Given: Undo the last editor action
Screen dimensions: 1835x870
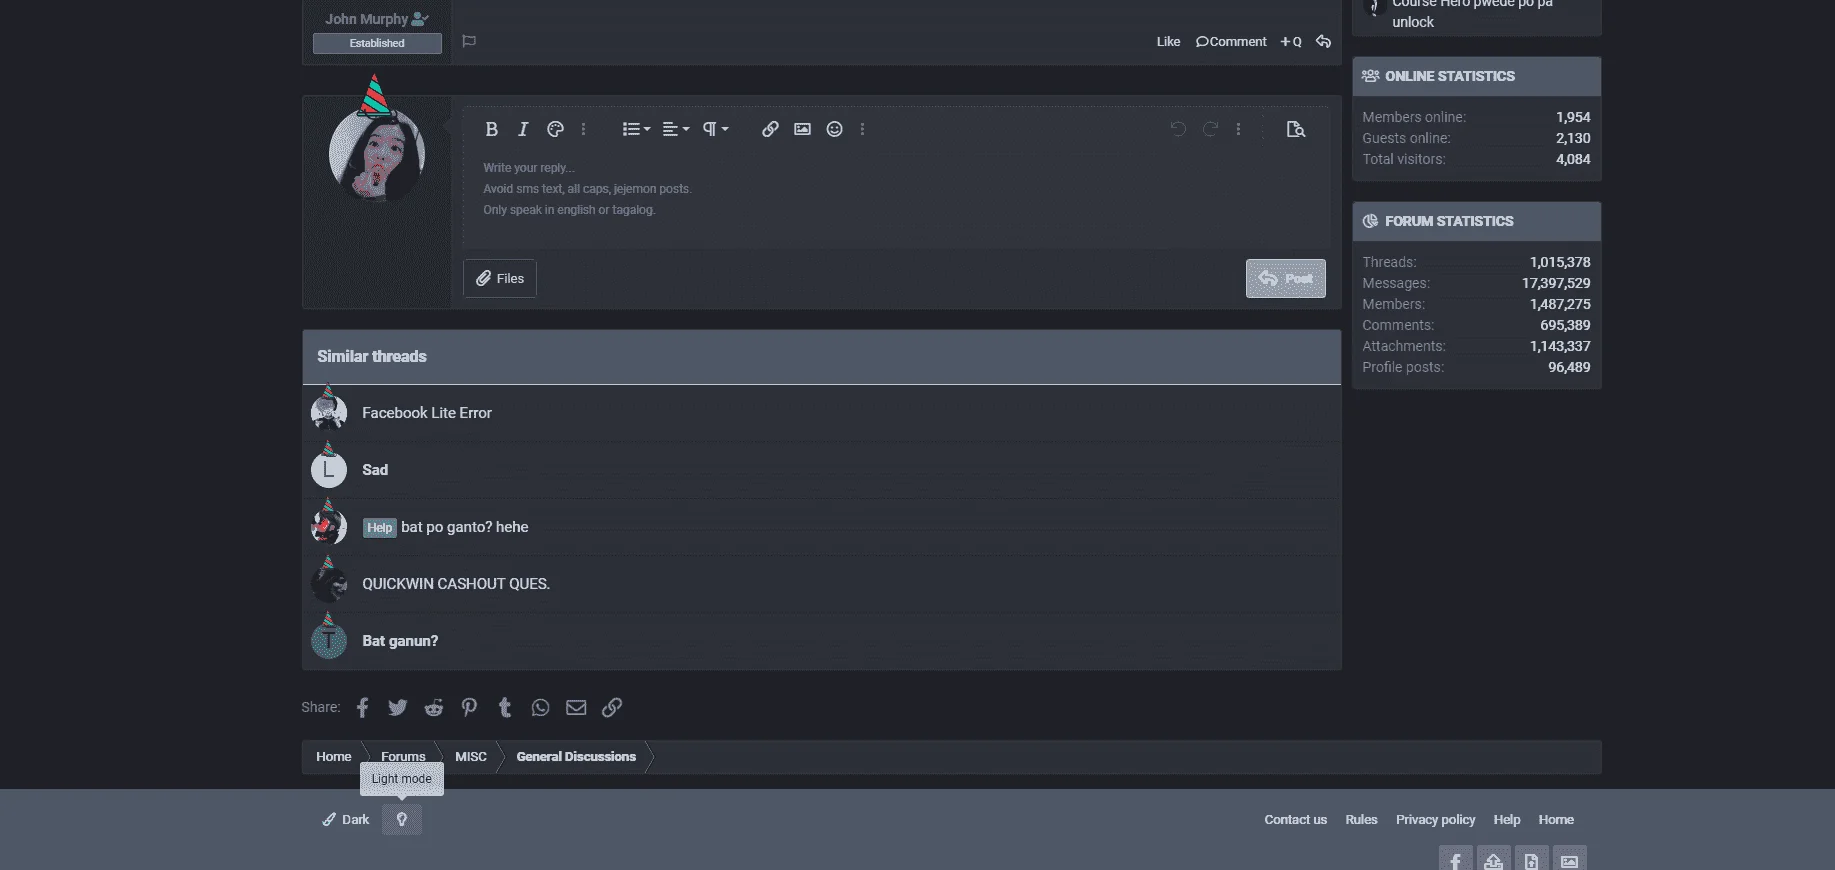Looking at the screenshot, I should (x=1178, y=129).
